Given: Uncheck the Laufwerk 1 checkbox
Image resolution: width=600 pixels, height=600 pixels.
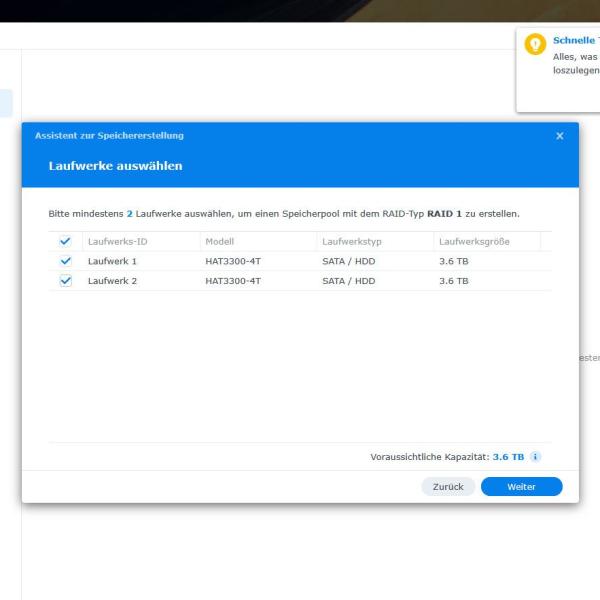Looking at the screenshot, I should (x=66, y=261).
